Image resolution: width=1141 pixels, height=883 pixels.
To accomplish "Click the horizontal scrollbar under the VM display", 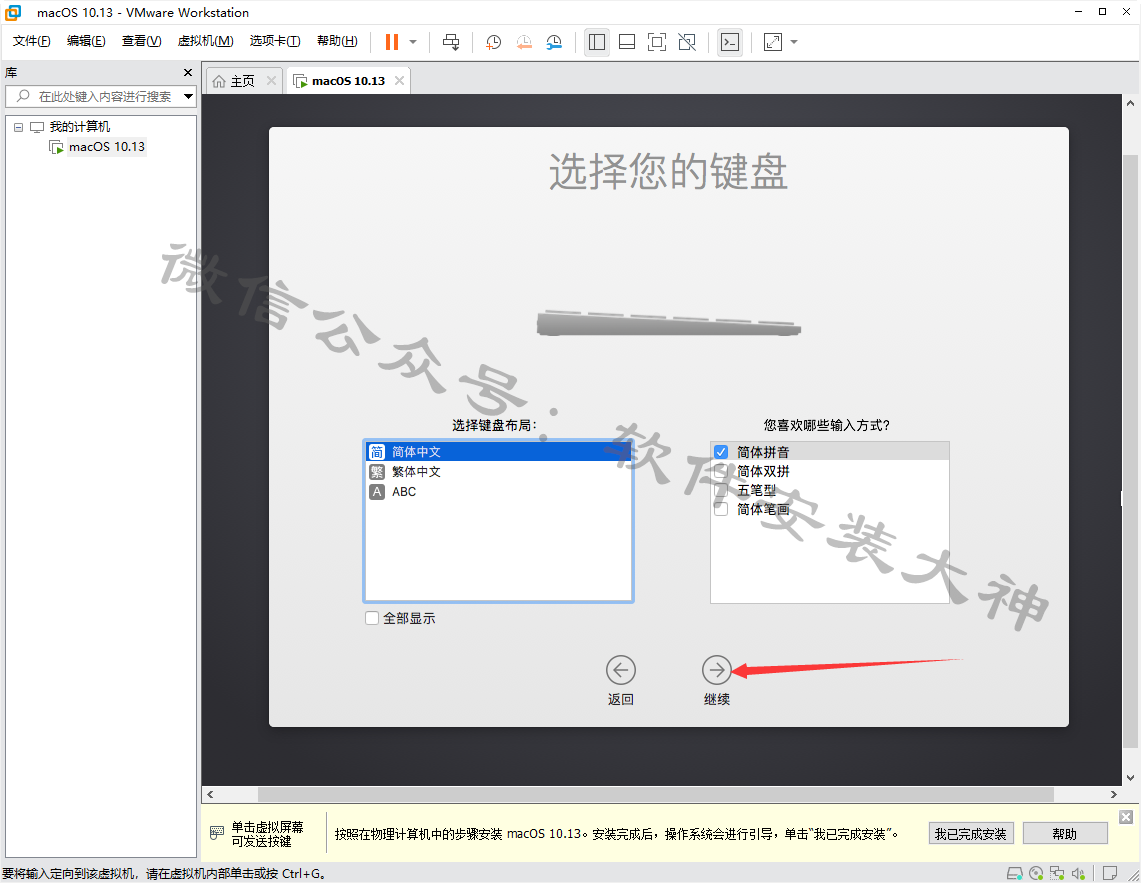I will [x=655, y=794].
